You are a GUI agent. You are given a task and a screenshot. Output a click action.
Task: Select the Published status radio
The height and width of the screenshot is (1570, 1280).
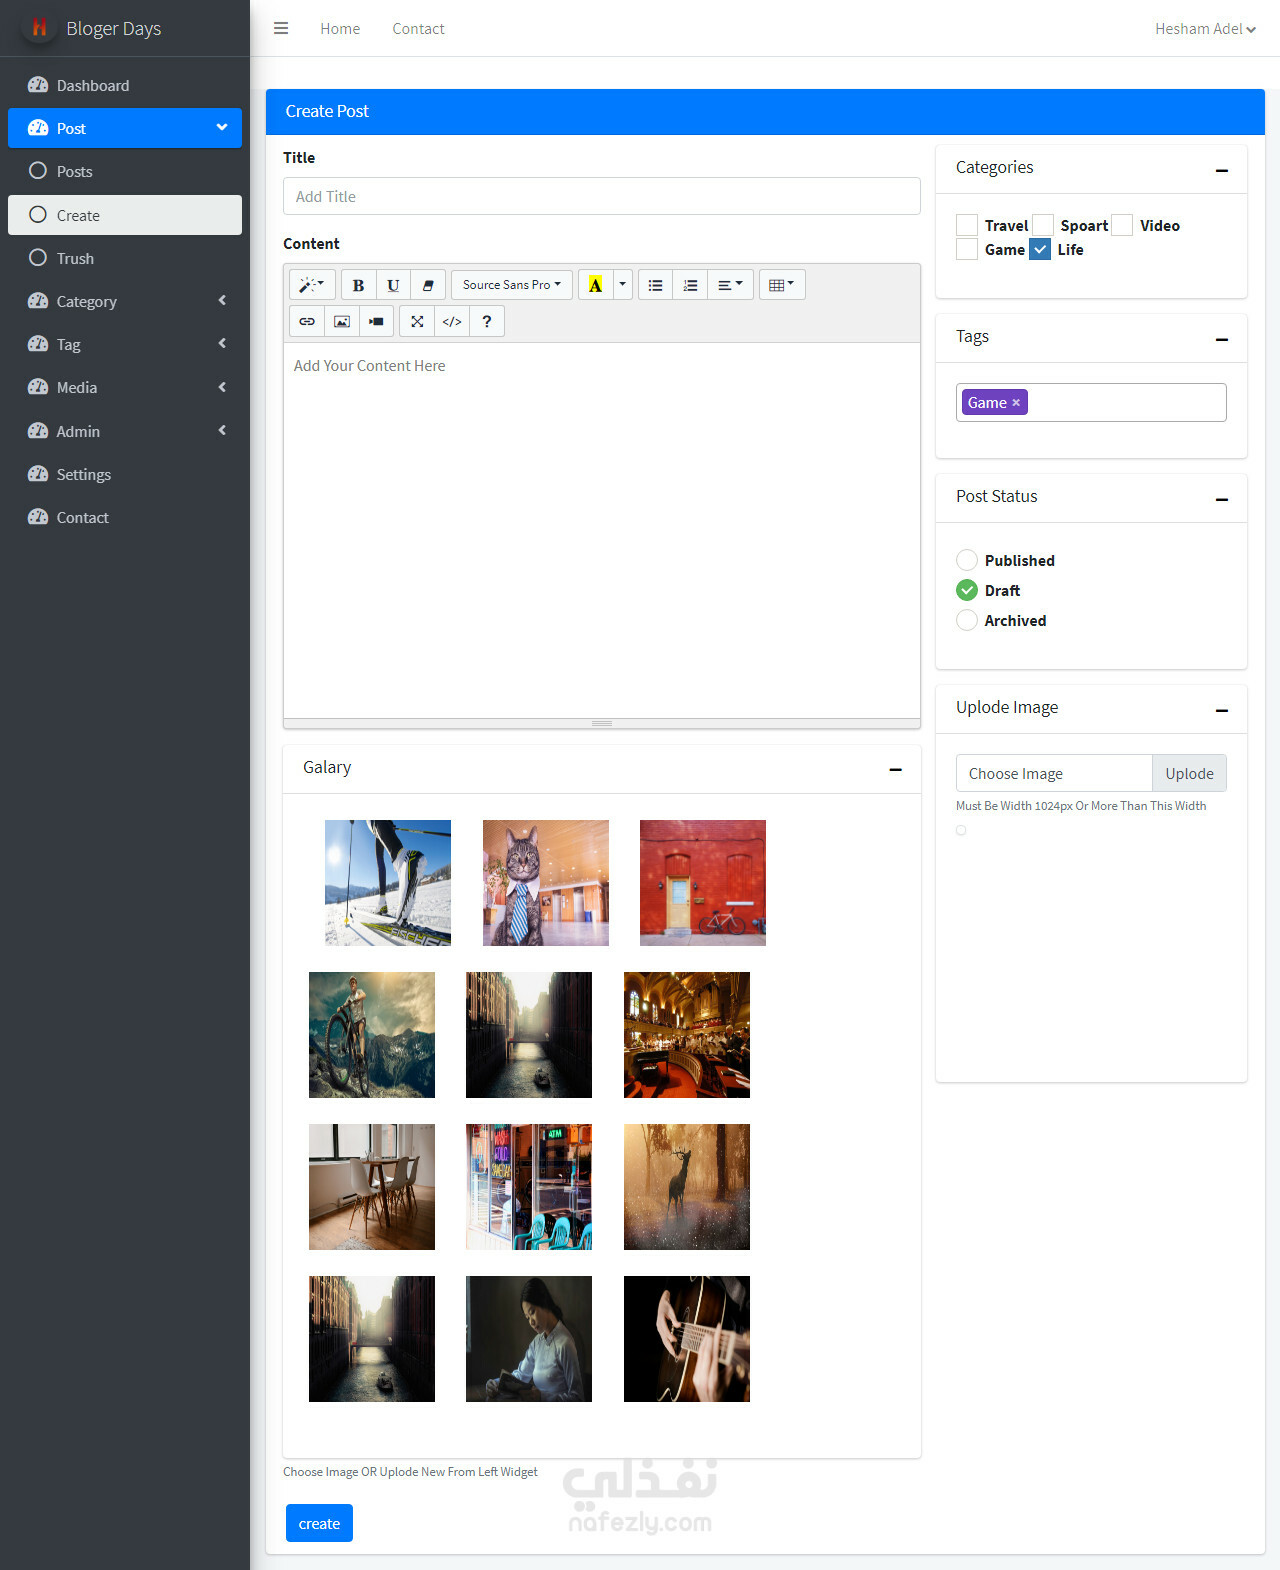click(967, 560)
